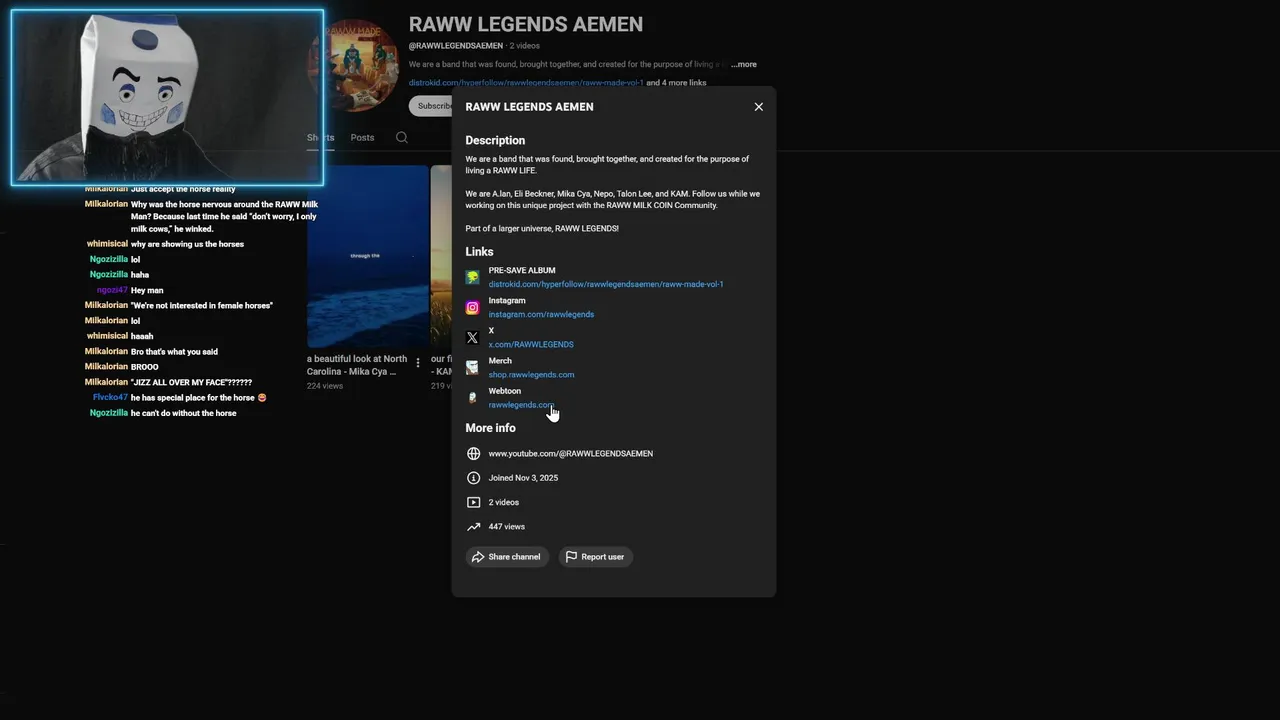Click the @RAWWLEGENDSAEMEN handle in header
1280x720 pixels.
456,46
